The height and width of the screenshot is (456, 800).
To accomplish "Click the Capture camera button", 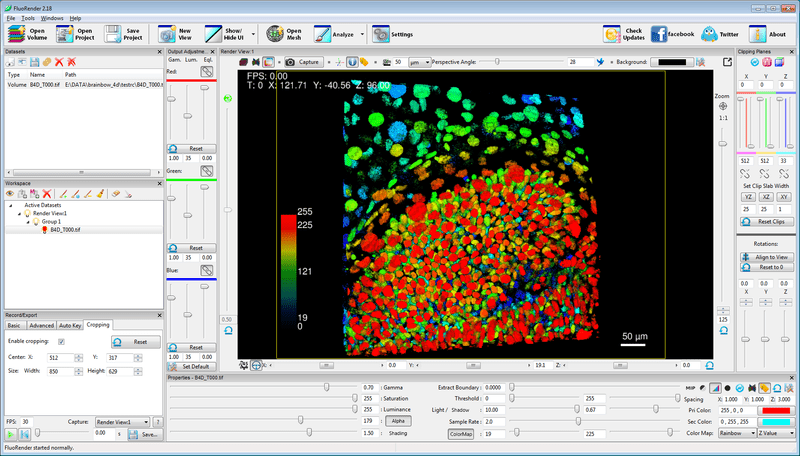I will coord(303,62).
